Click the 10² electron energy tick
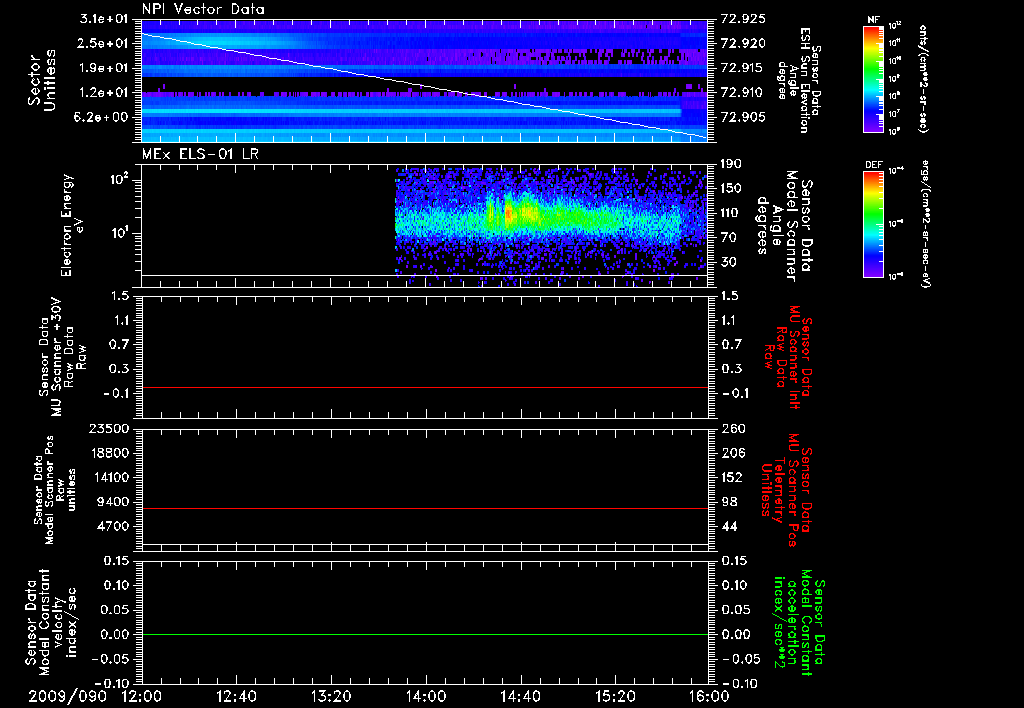Screen dimensions: 1024x708 121,179
